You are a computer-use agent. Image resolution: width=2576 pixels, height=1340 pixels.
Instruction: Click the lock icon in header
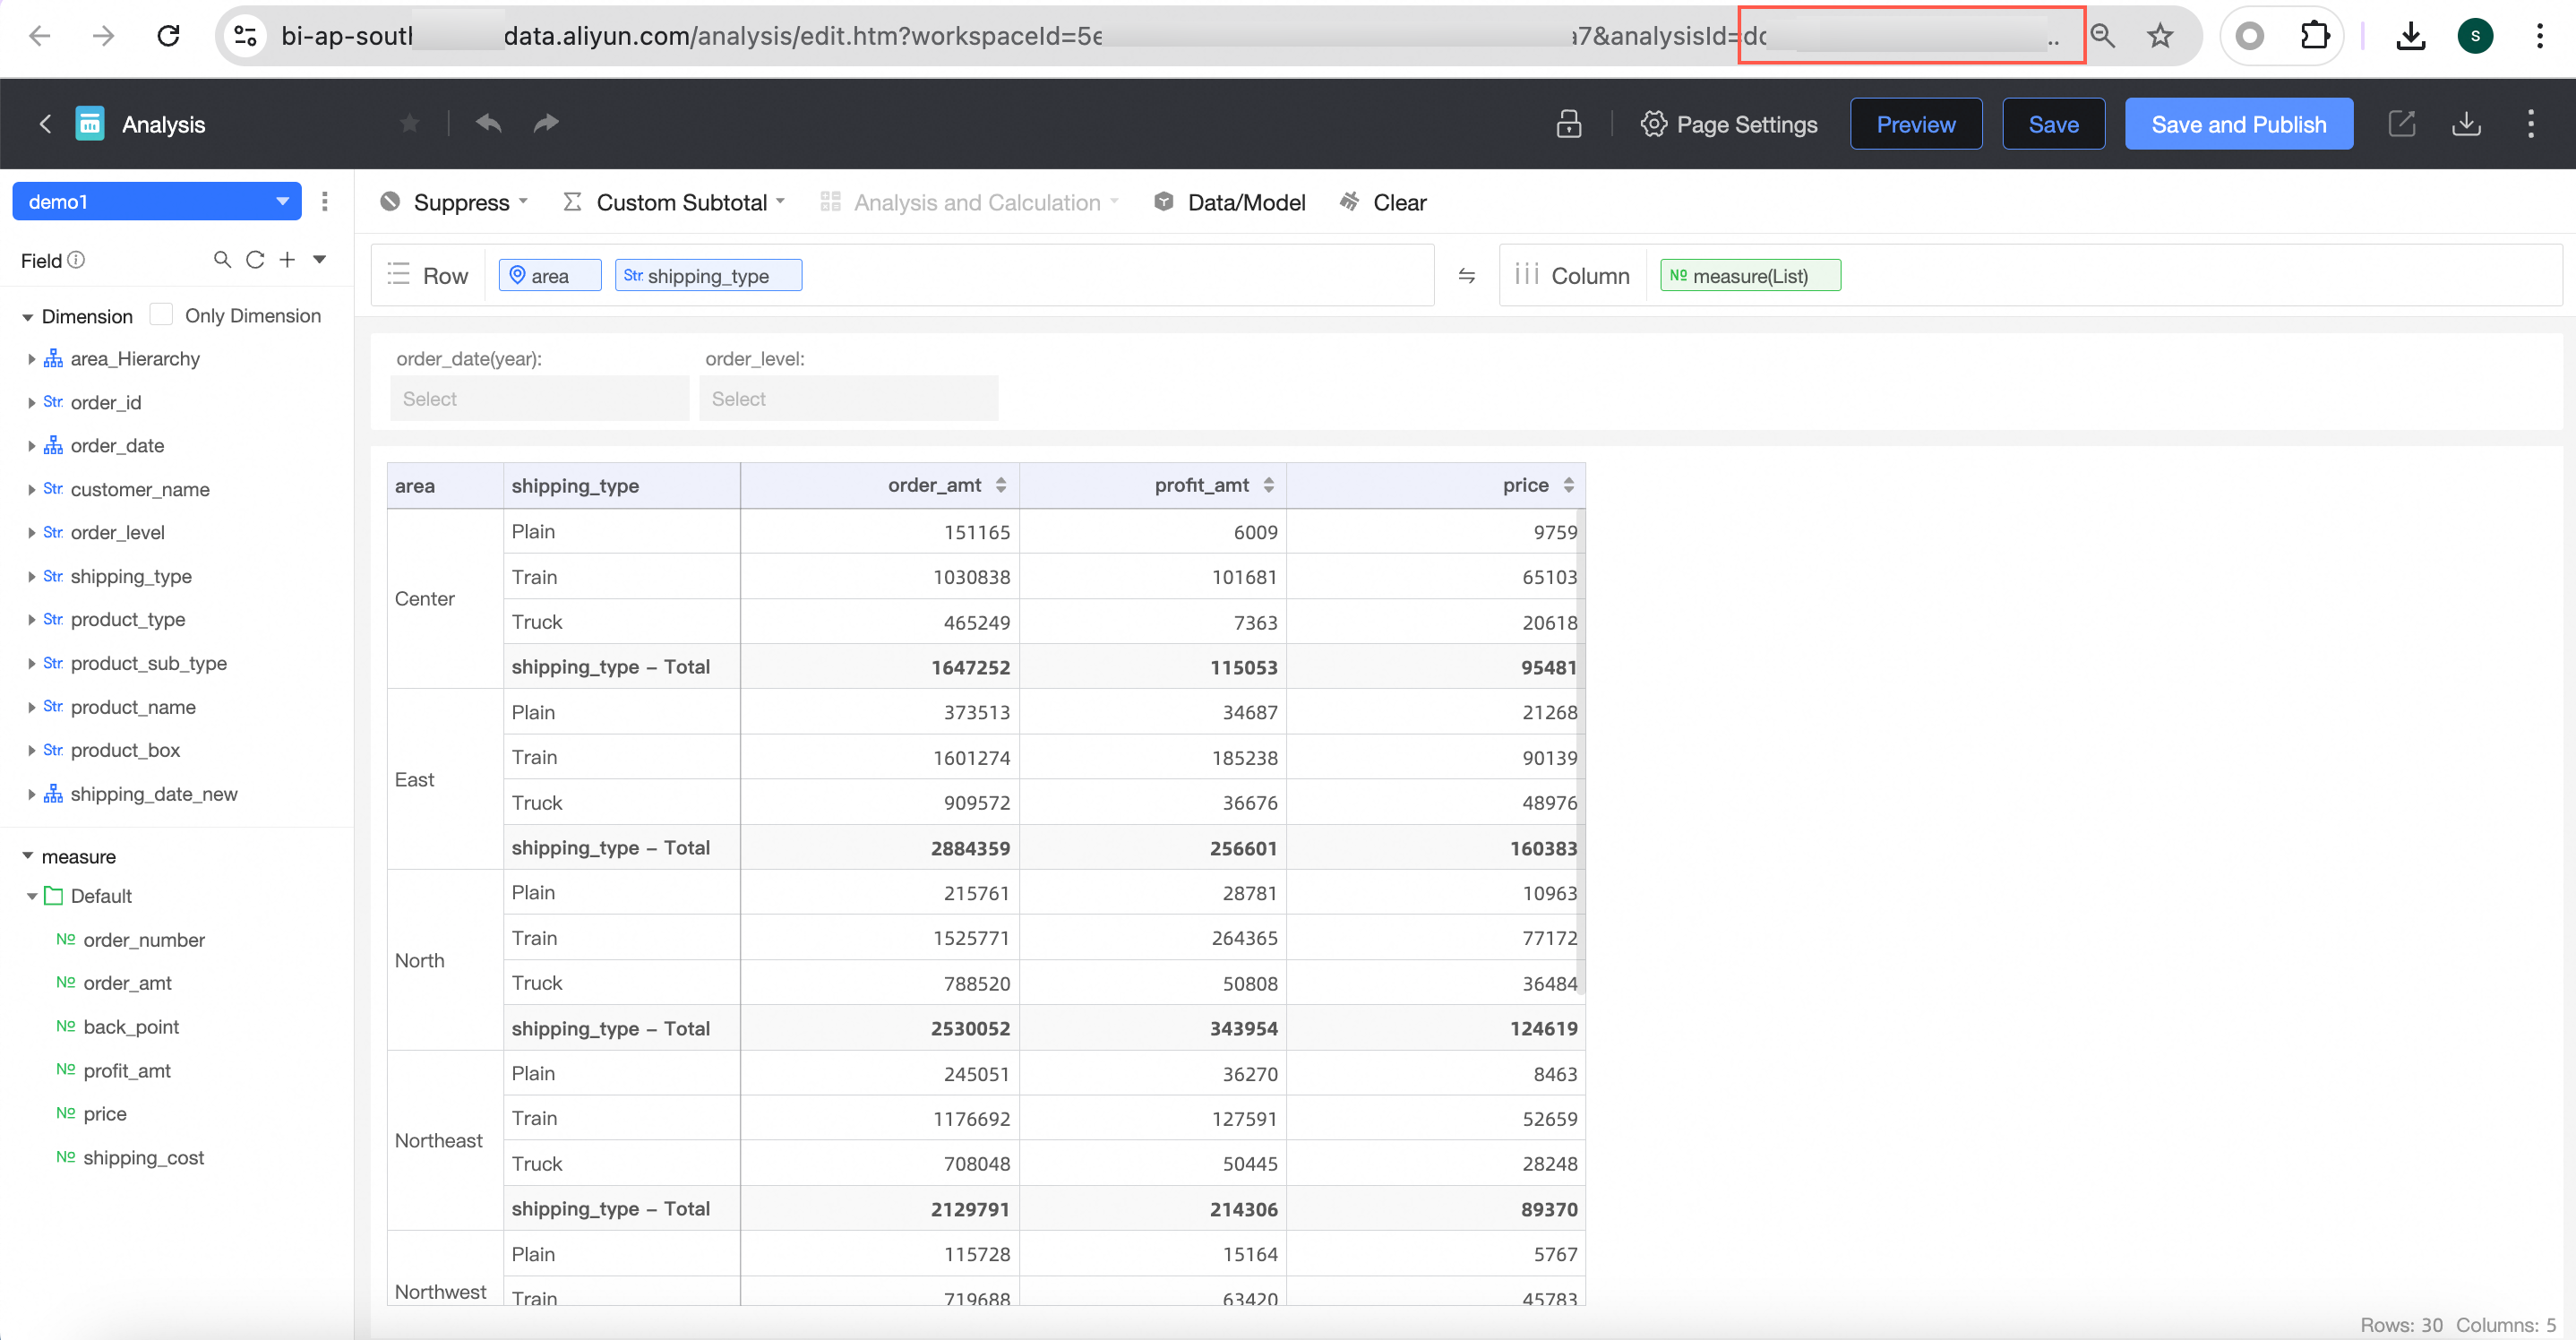(x=1568, y=124)
